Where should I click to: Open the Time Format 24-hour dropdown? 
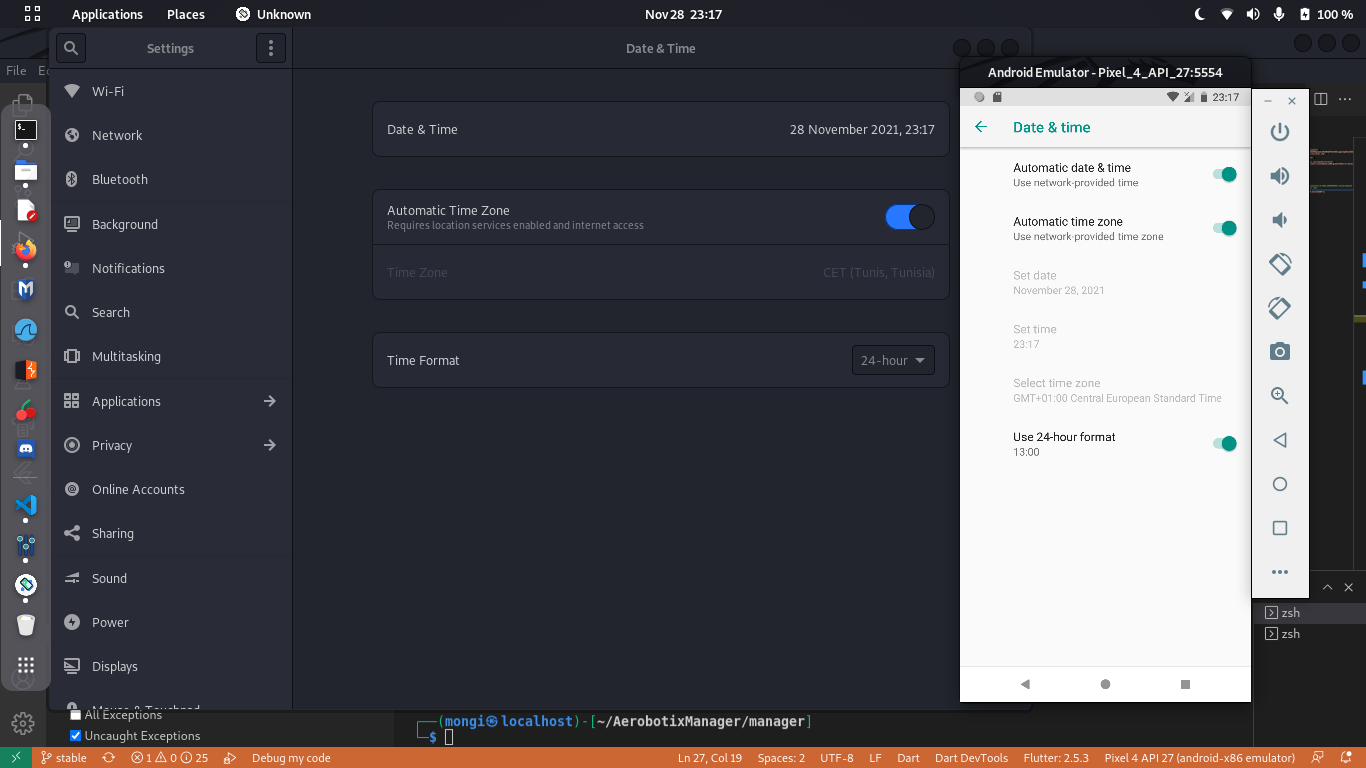pyautogui.click(x=893, y=360)
